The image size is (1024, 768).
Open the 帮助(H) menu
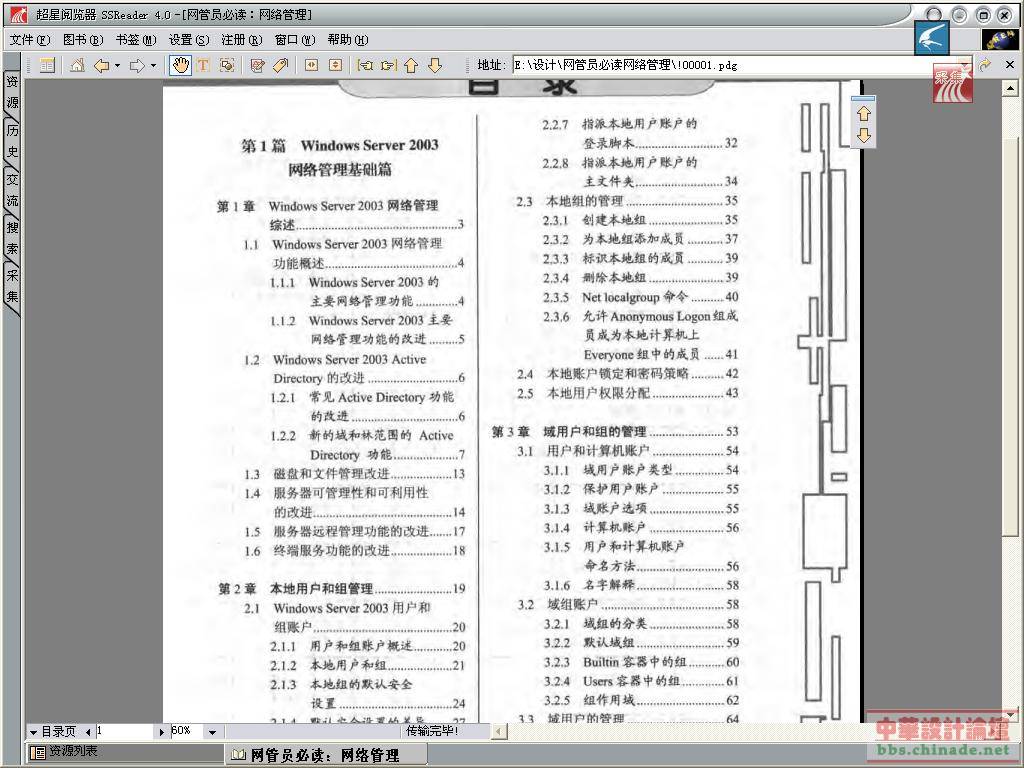point(347,40)
